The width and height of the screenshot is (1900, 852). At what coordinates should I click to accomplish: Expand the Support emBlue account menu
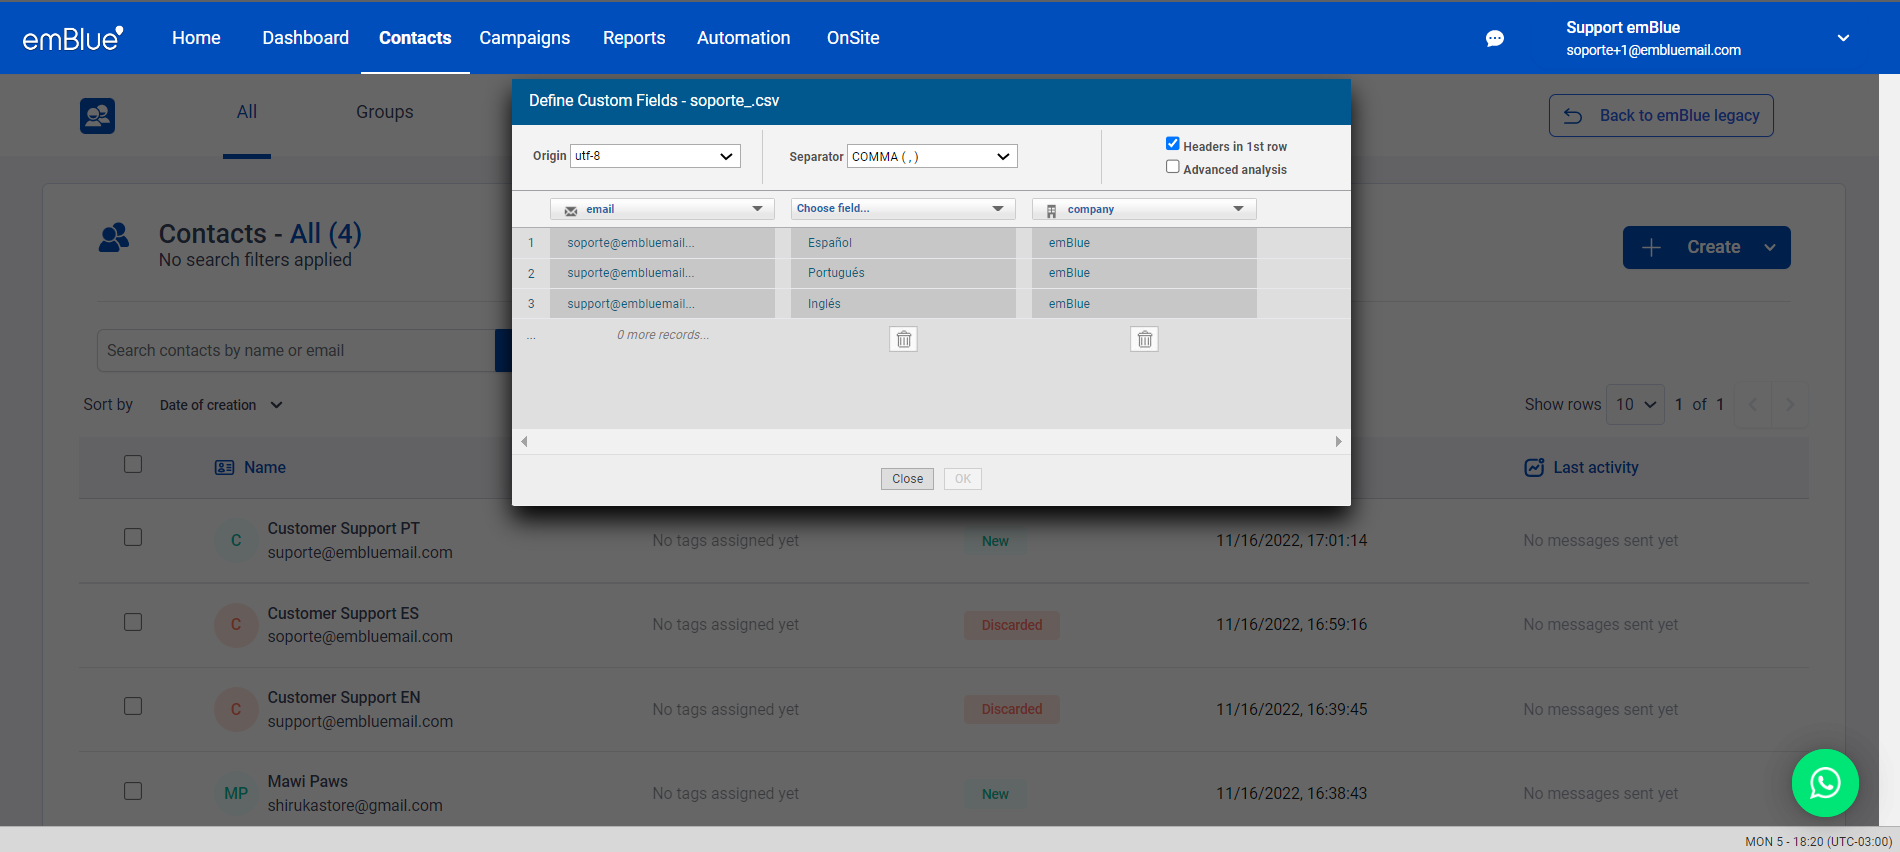click(1842, 38)
